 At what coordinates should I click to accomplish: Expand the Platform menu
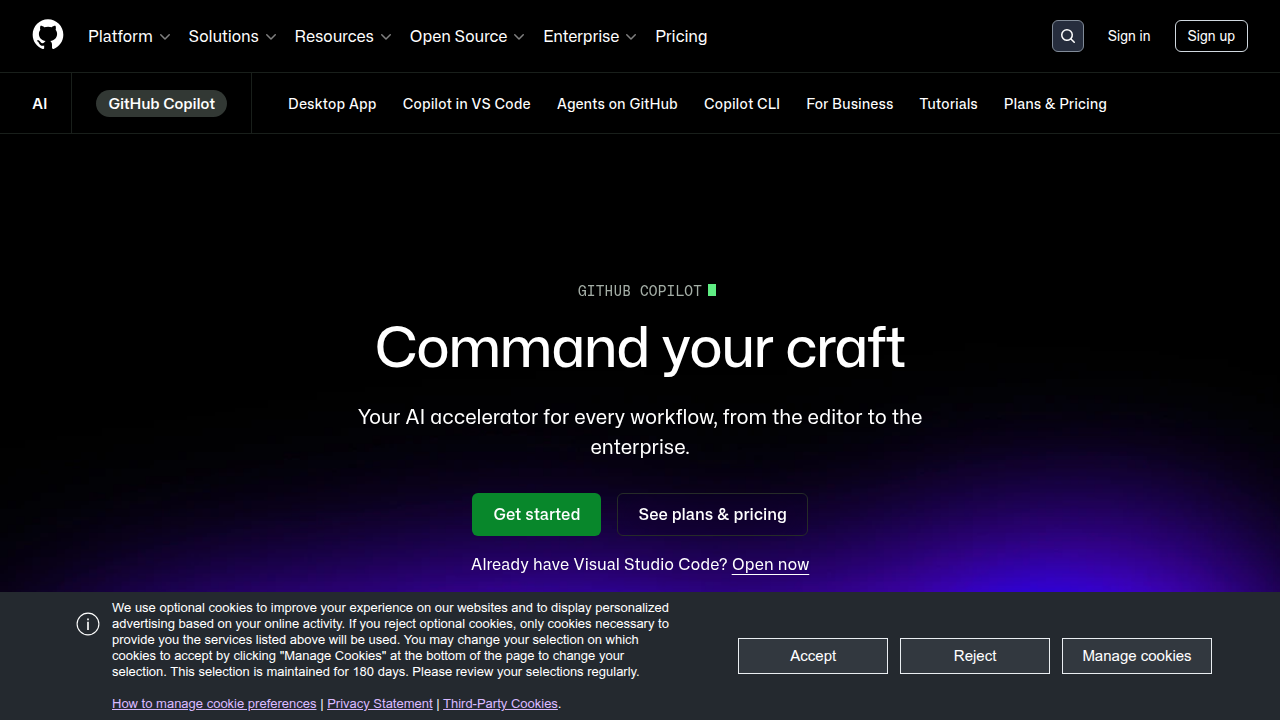pos(129,36)
